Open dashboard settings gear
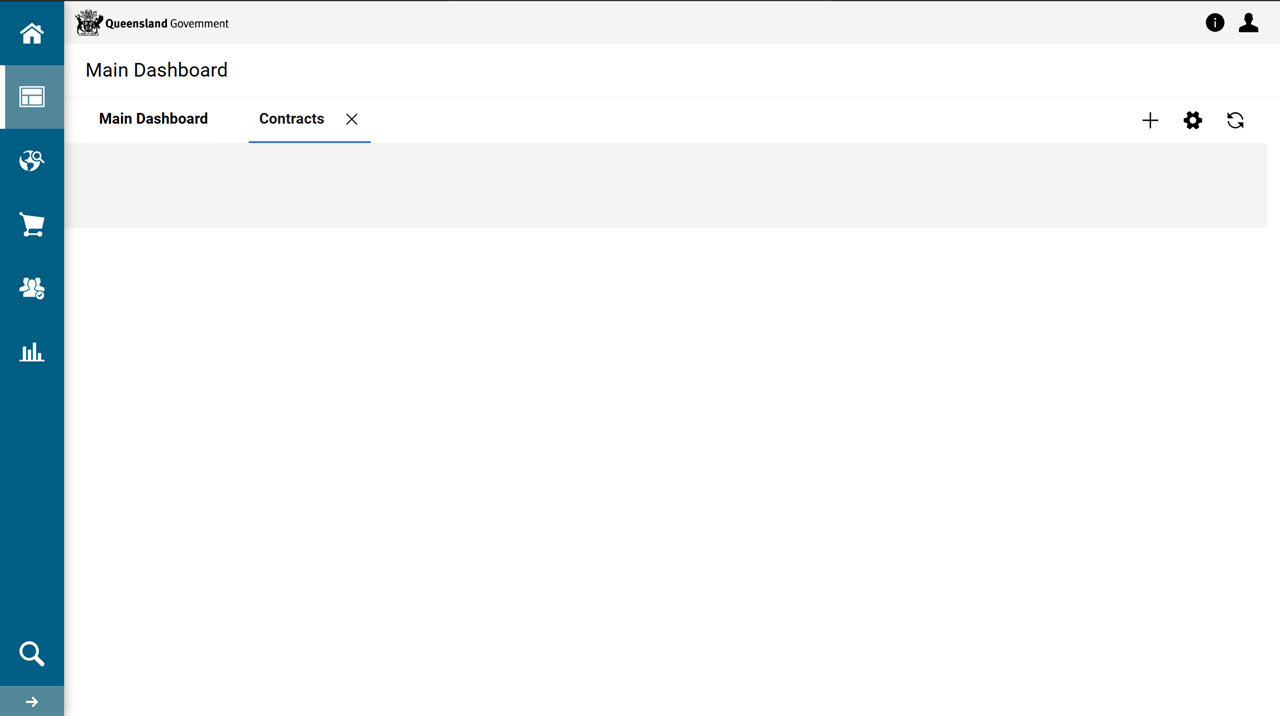 (x=1193, y=121)
